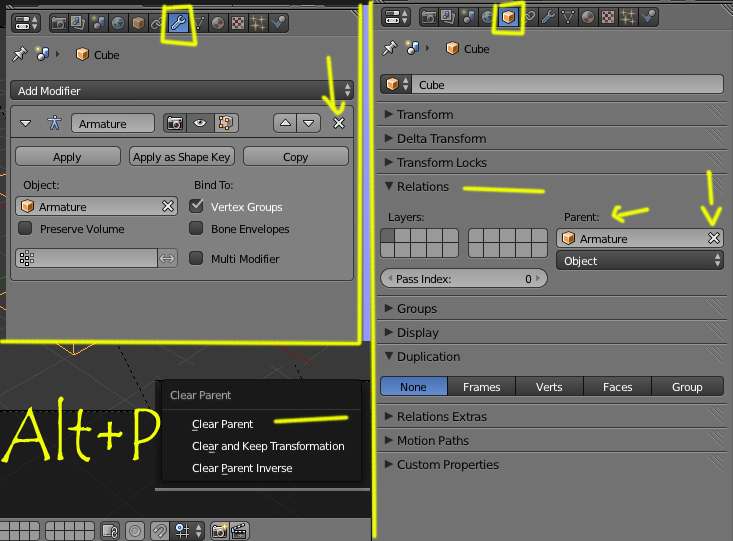
Task: Enable Bone Envelopes checkbox
Action: 196,228
